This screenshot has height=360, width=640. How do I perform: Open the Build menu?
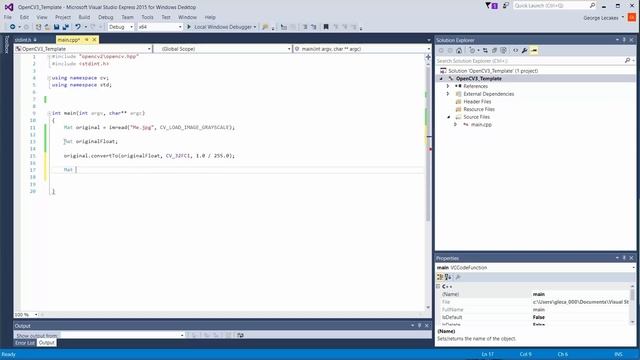pyautogui.click(x=84, y=17)
